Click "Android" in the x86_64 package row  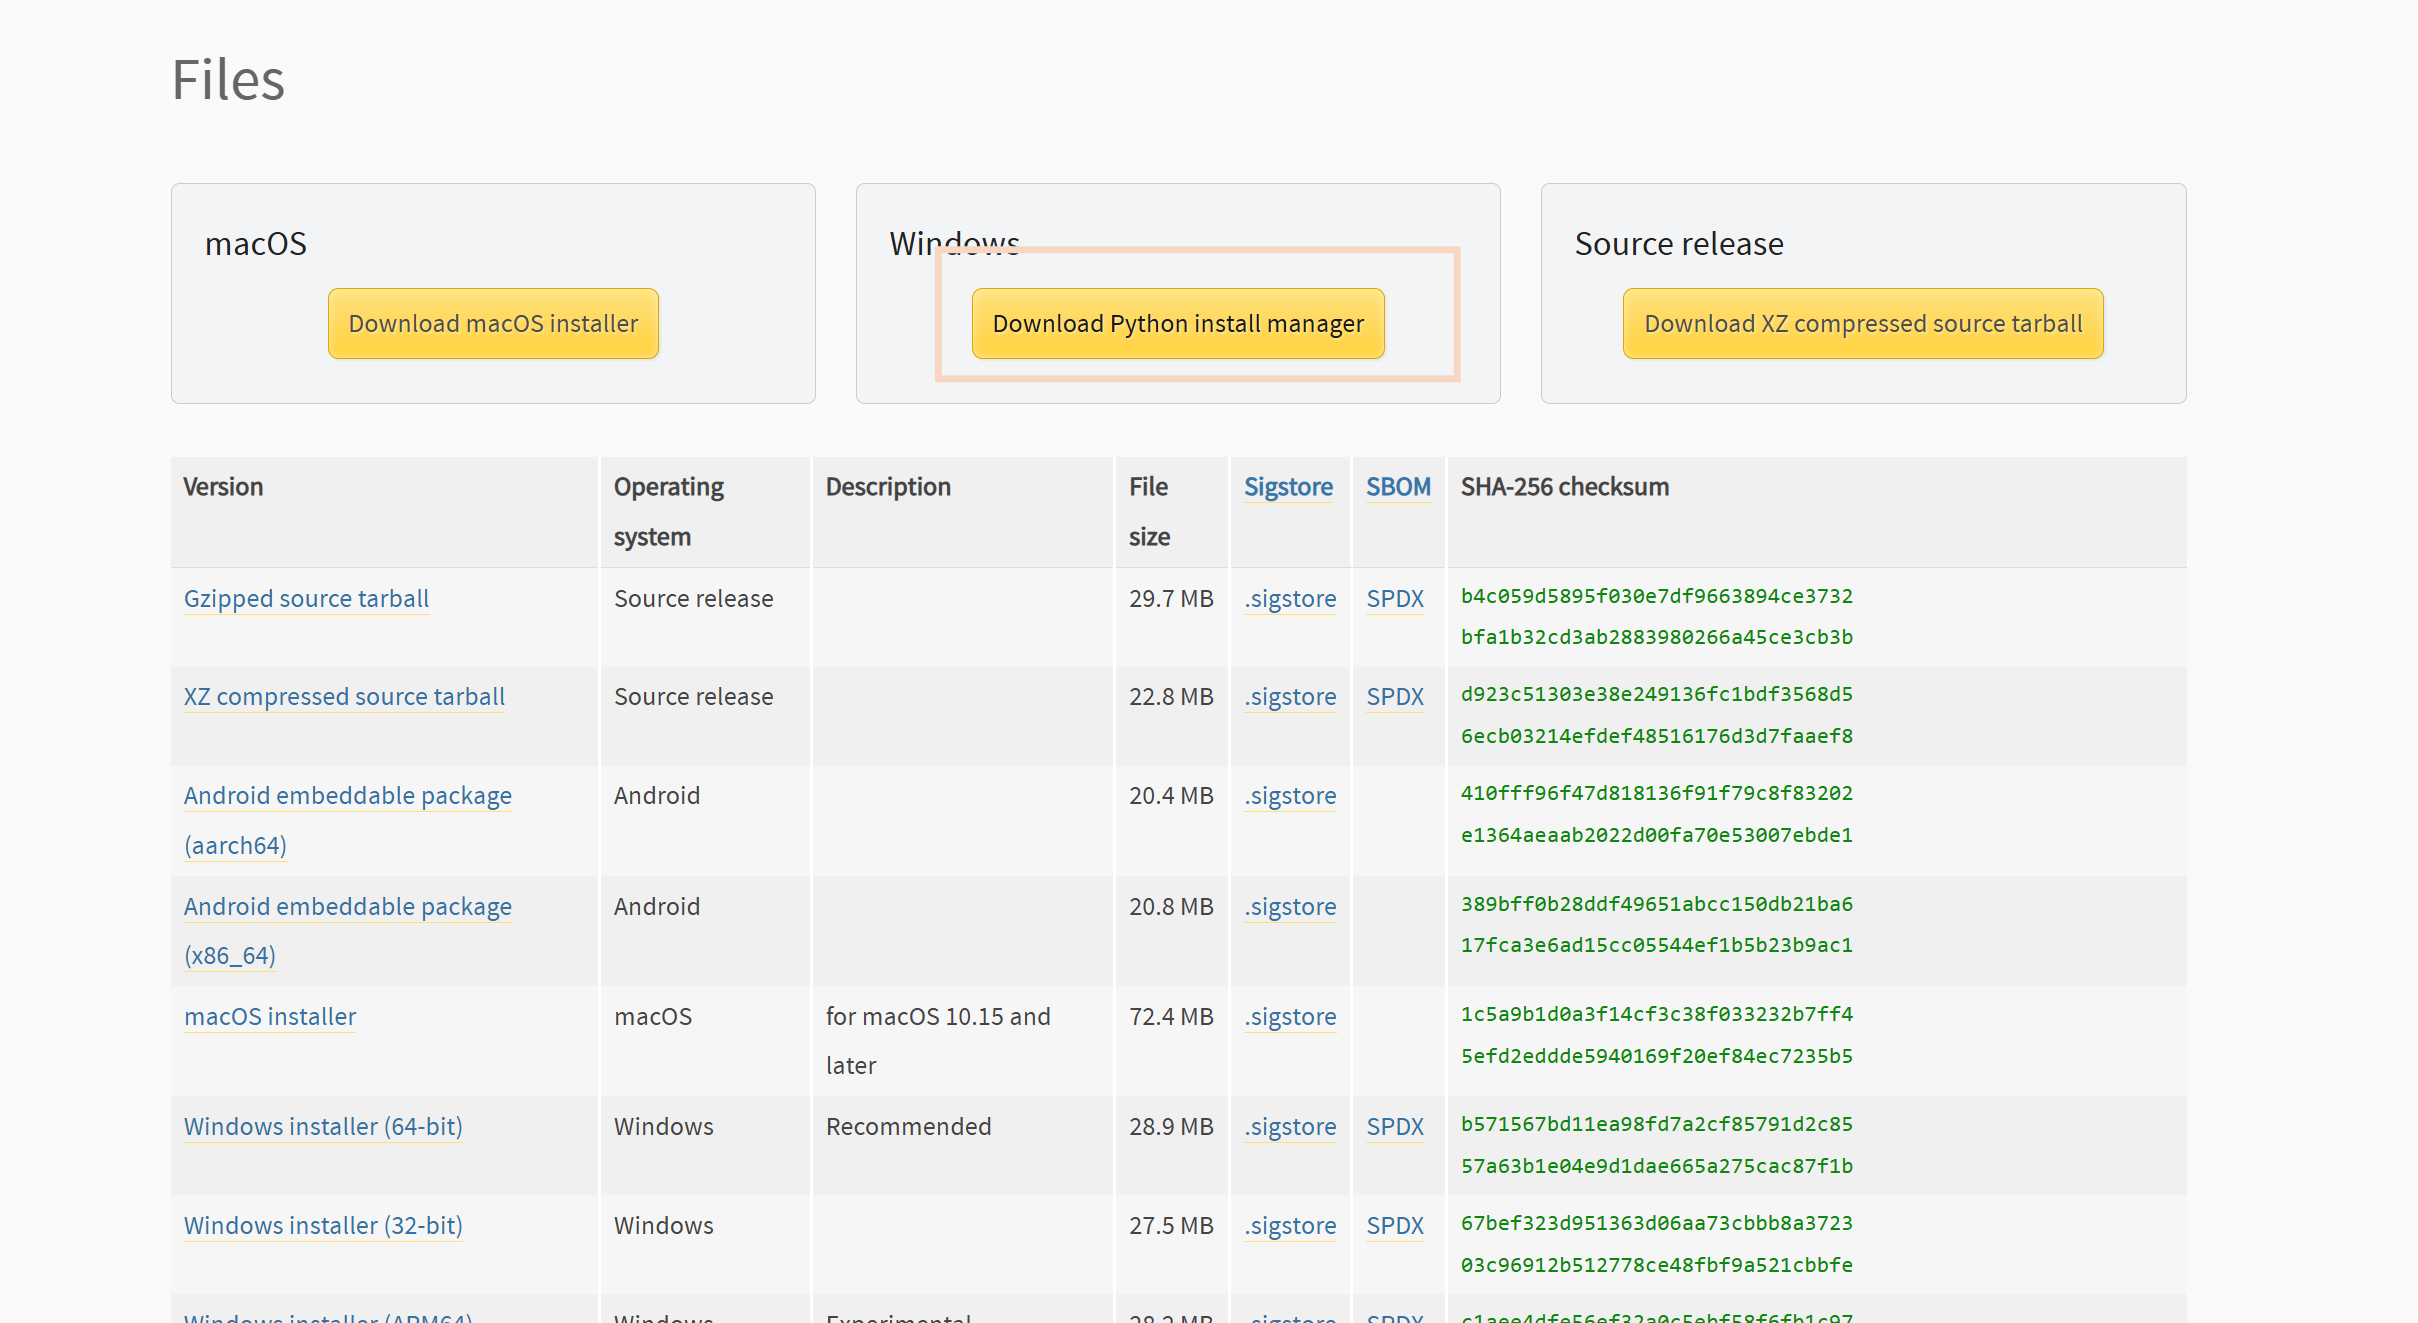pyautogui.click(x=657, y=906)
